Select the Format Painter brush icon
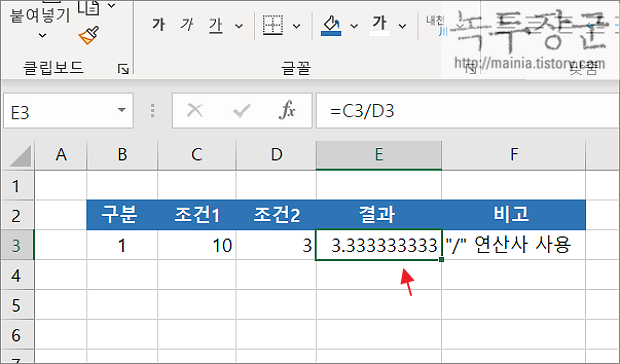The height and width of the screenshot is (364, 620). click(89, 36)
